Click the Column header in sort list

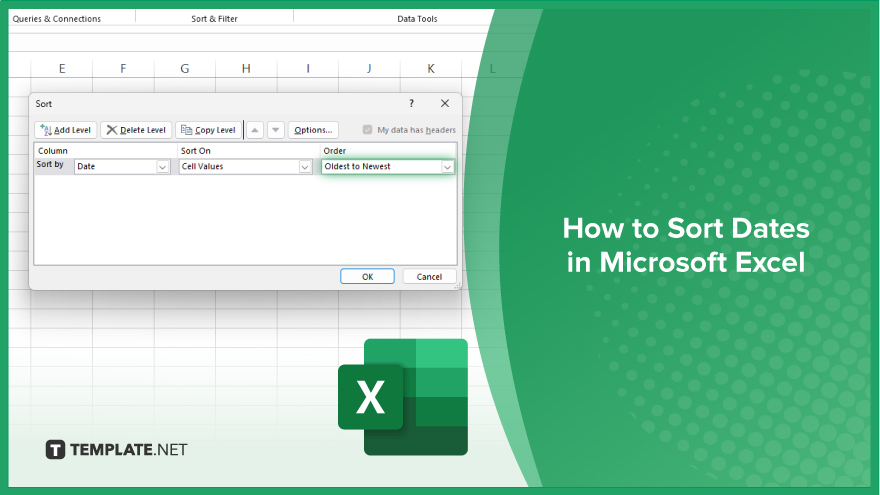click(x=53, y=151)
